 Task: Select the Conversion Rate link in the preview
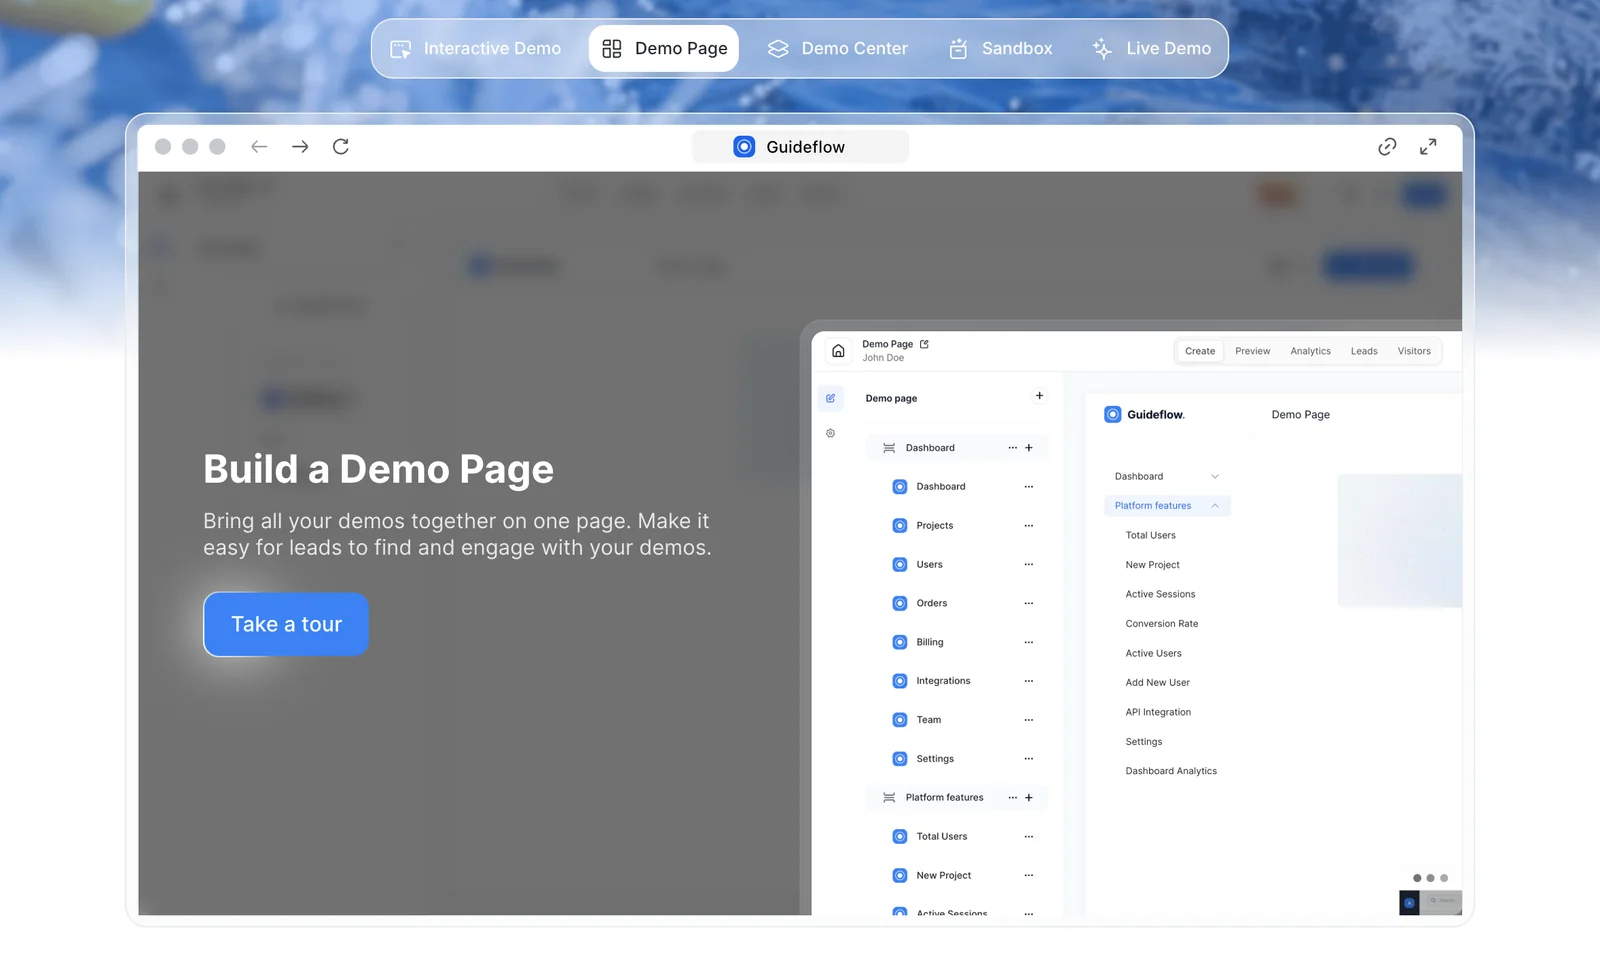pos(1161,624)
